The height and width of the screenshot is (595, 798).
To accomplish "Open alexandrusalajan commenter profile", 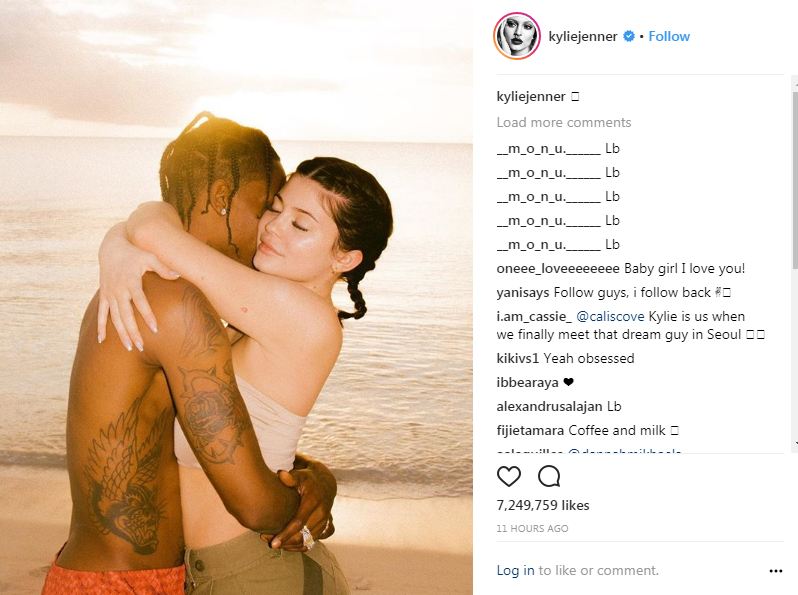I will click(x=550, y=406).
